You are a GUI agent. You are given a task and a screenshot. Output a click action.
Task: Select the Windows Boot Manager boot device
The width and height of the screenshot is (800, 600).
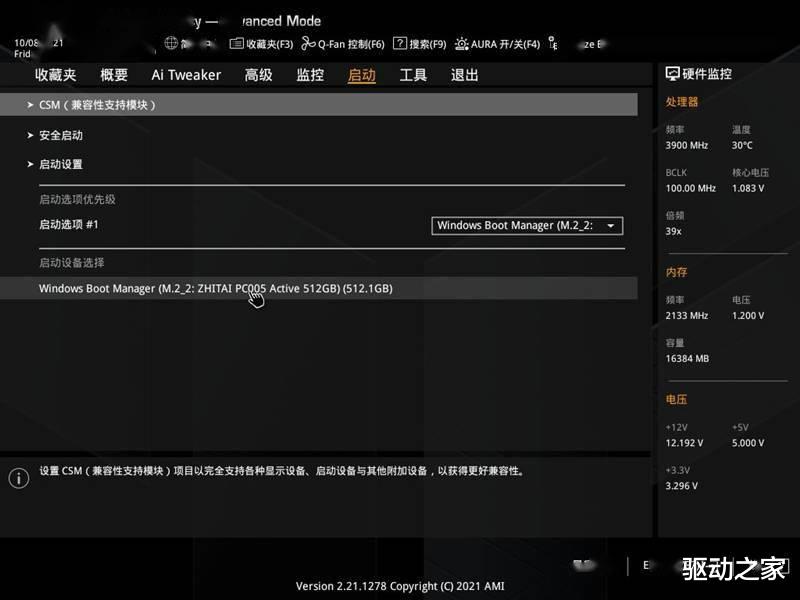click(x=216, y=288)
